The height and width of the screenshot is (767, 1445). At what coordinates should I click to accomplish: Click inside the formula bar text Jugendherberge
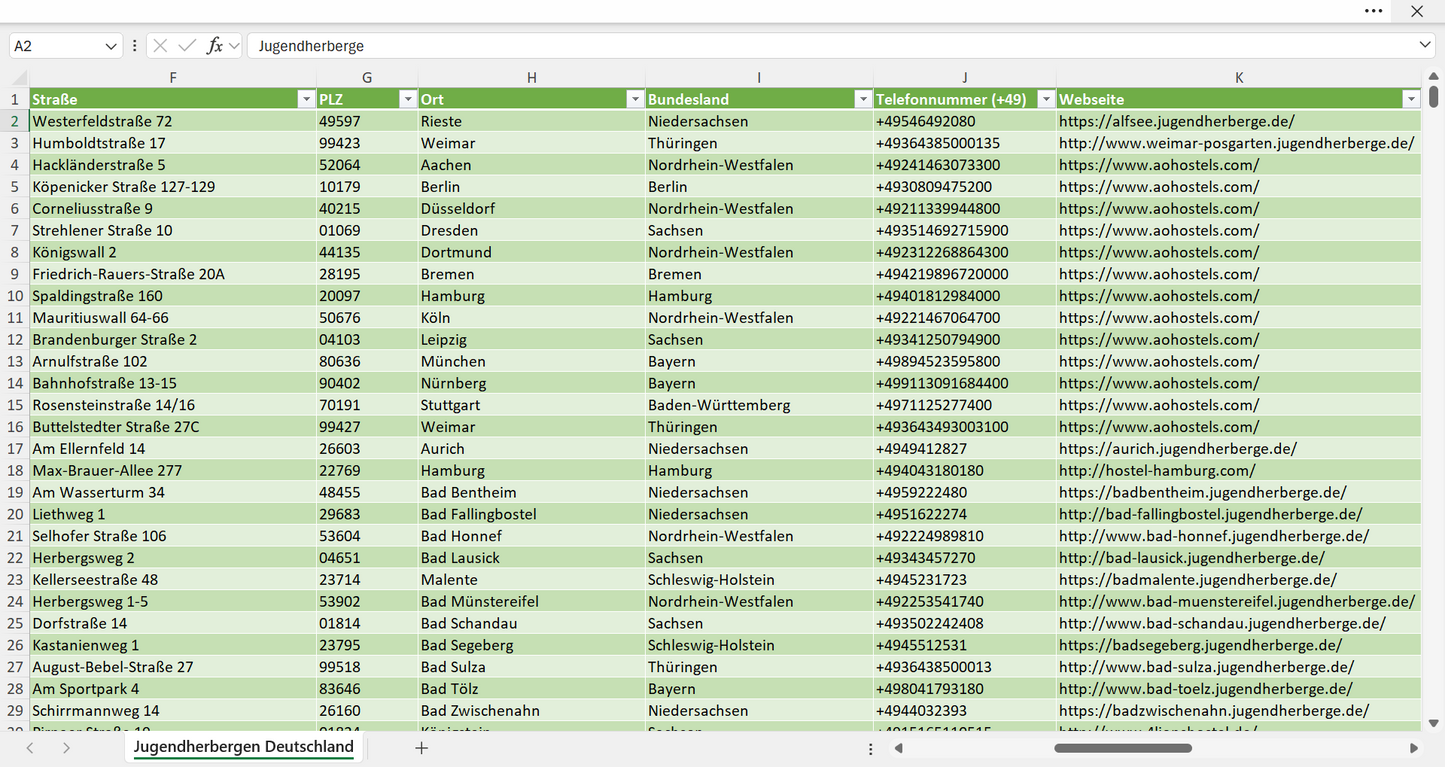click(311, 46)
